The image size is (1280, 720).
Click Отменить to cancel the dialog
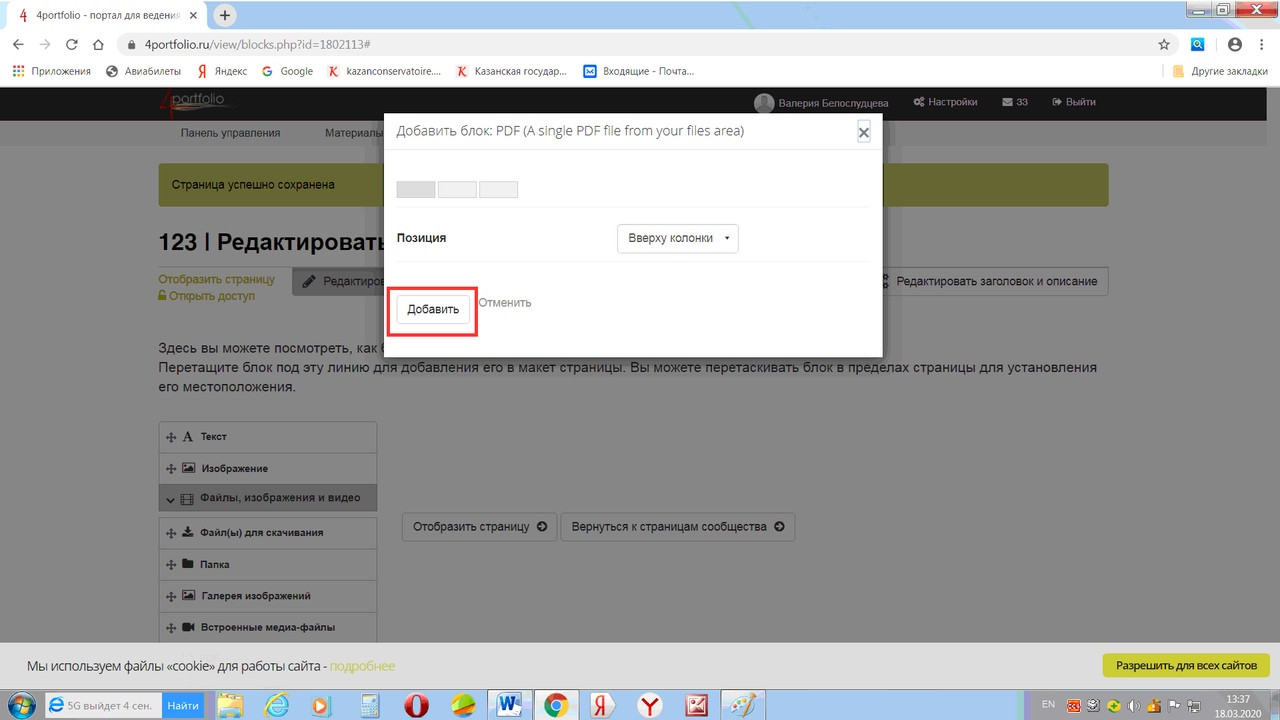click(x=505, y=302)
